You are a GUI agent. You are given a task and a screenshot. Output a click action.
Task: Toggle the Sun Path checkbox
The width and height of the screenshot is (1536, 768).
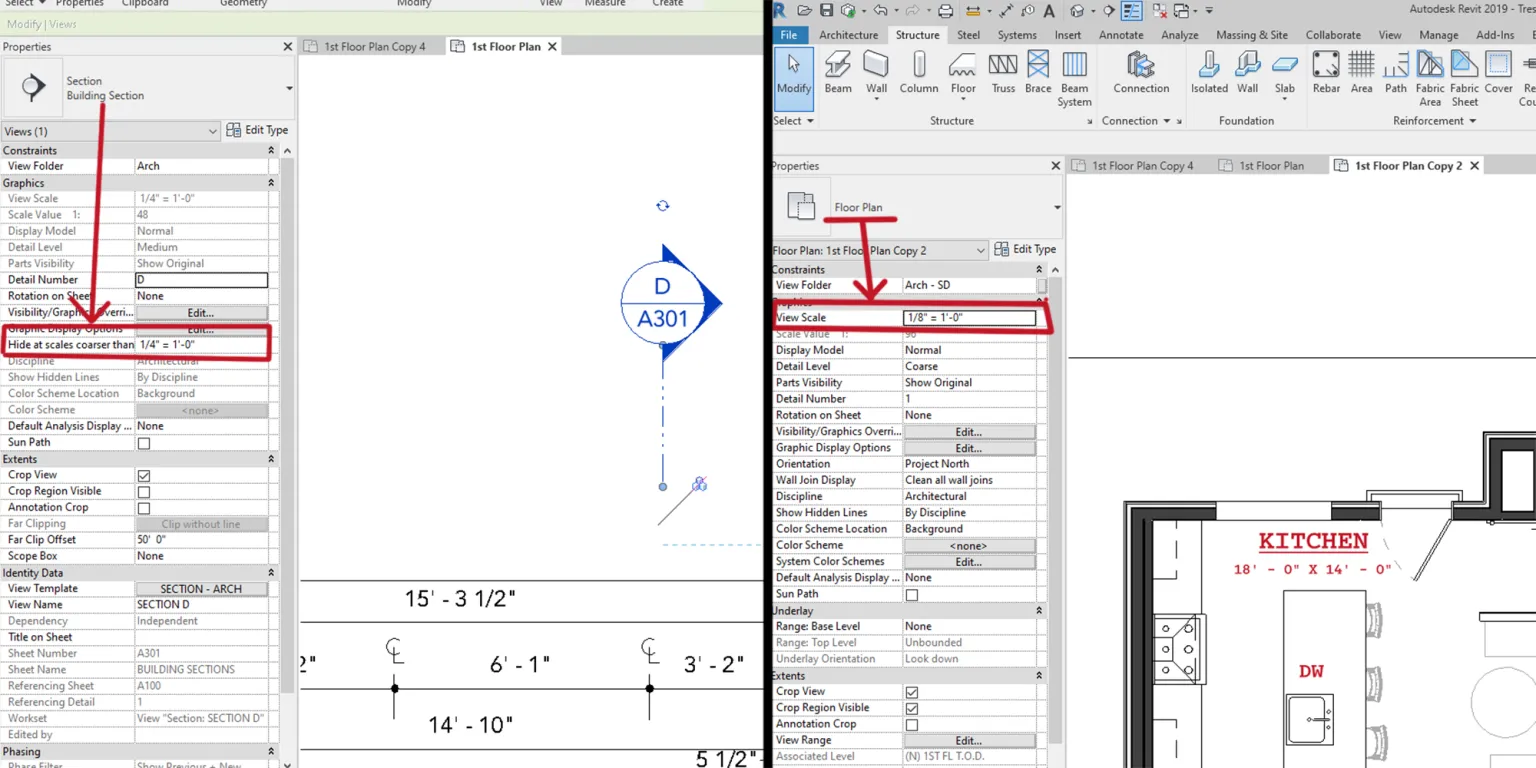(x=911, y=593)
